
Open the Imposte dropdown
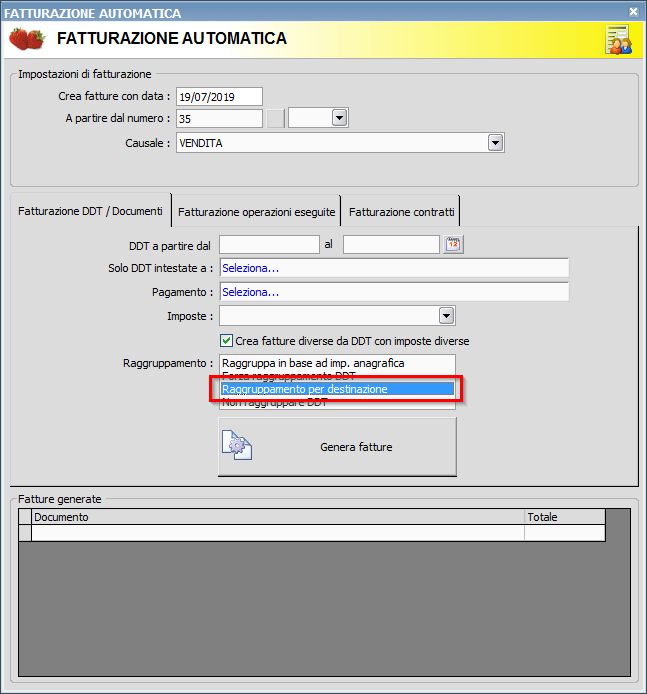446,316
